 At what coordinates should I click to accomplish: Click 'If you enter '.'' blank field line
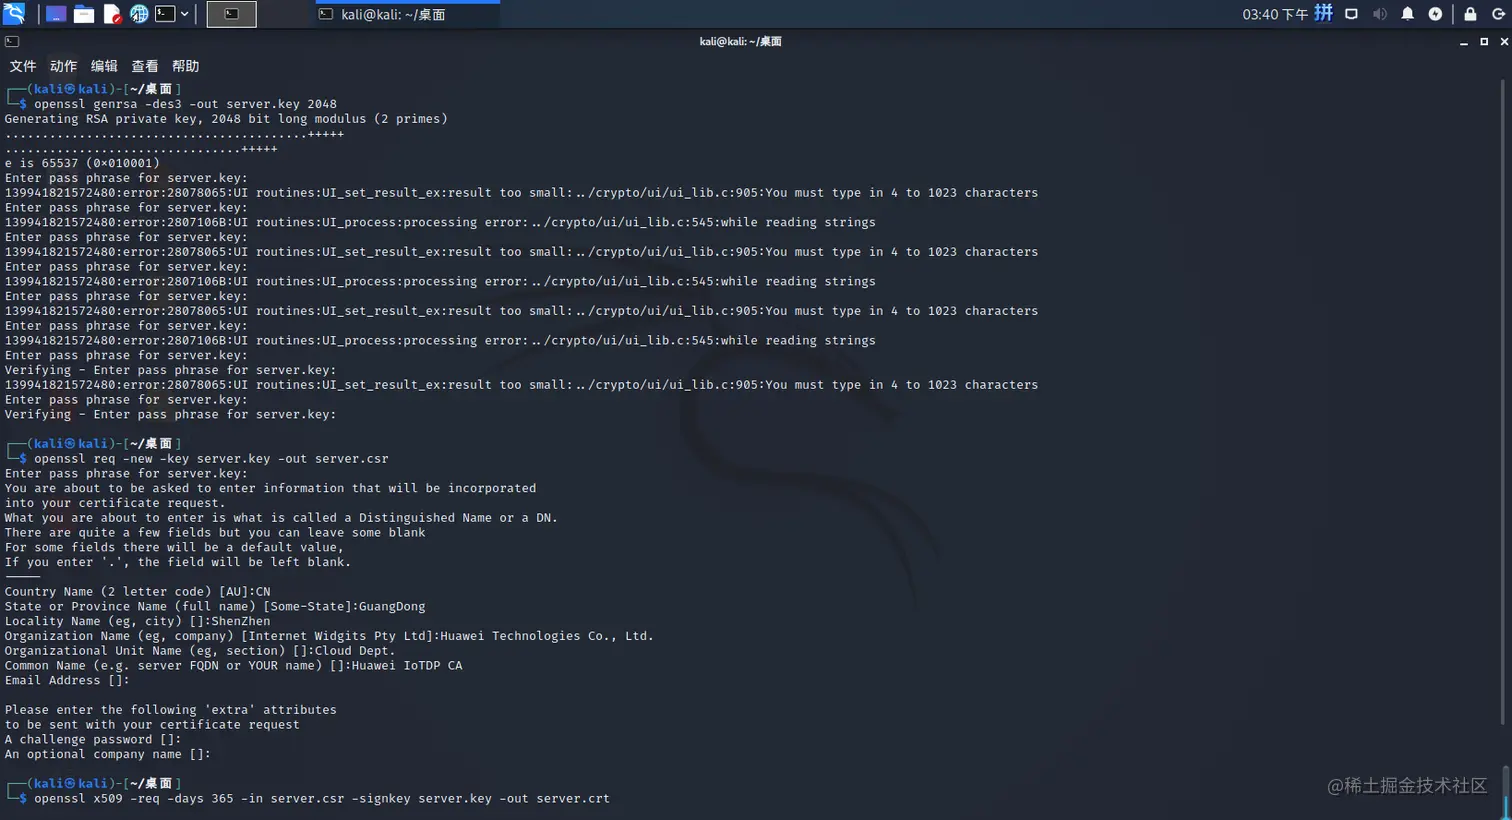178,562
